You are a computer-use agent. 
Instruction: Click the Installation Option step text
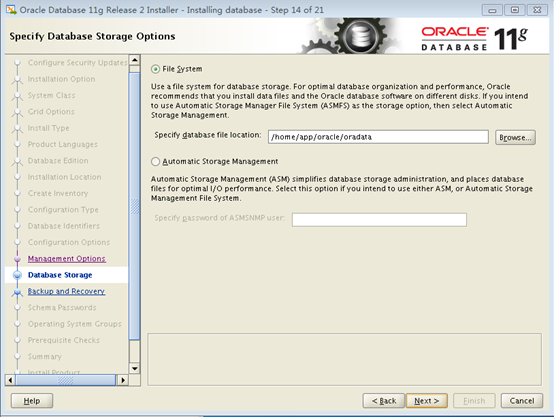click(x=61, y=79)
